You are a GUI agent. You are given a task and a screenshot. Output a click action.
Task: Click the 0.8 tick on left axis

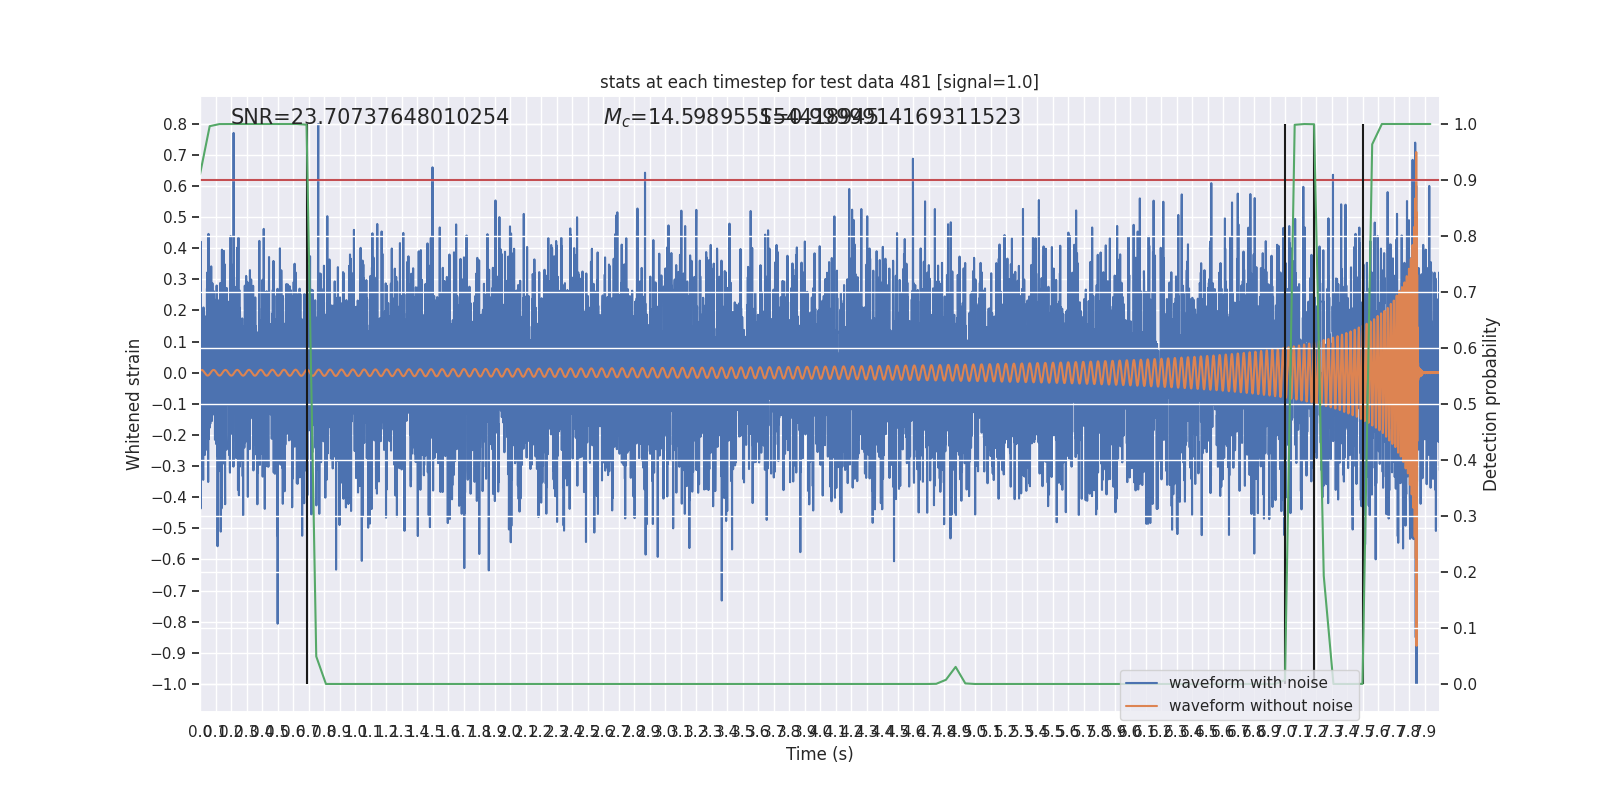coord(175,125)
